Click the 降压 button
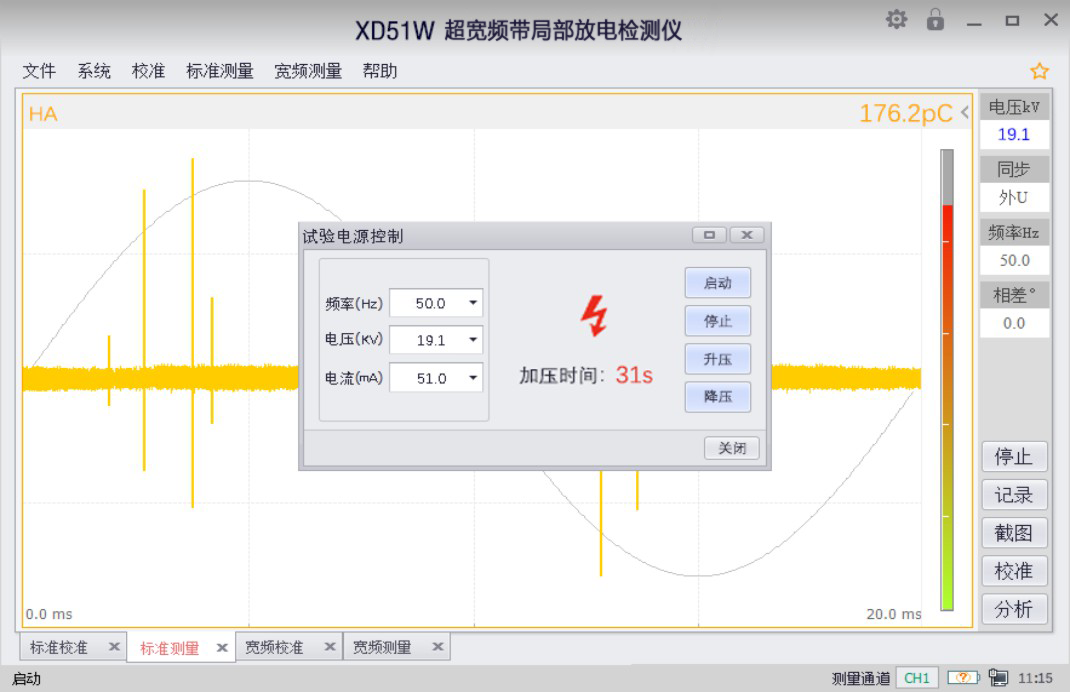The image size is (1070, 692). (717, 397)
